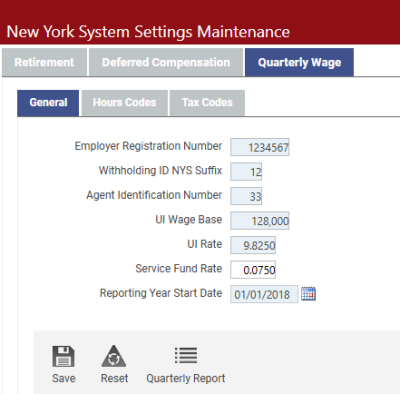The image size is (400, 394).
Task: Click the Save floppy disk icon
Action: tap(63, 356)
